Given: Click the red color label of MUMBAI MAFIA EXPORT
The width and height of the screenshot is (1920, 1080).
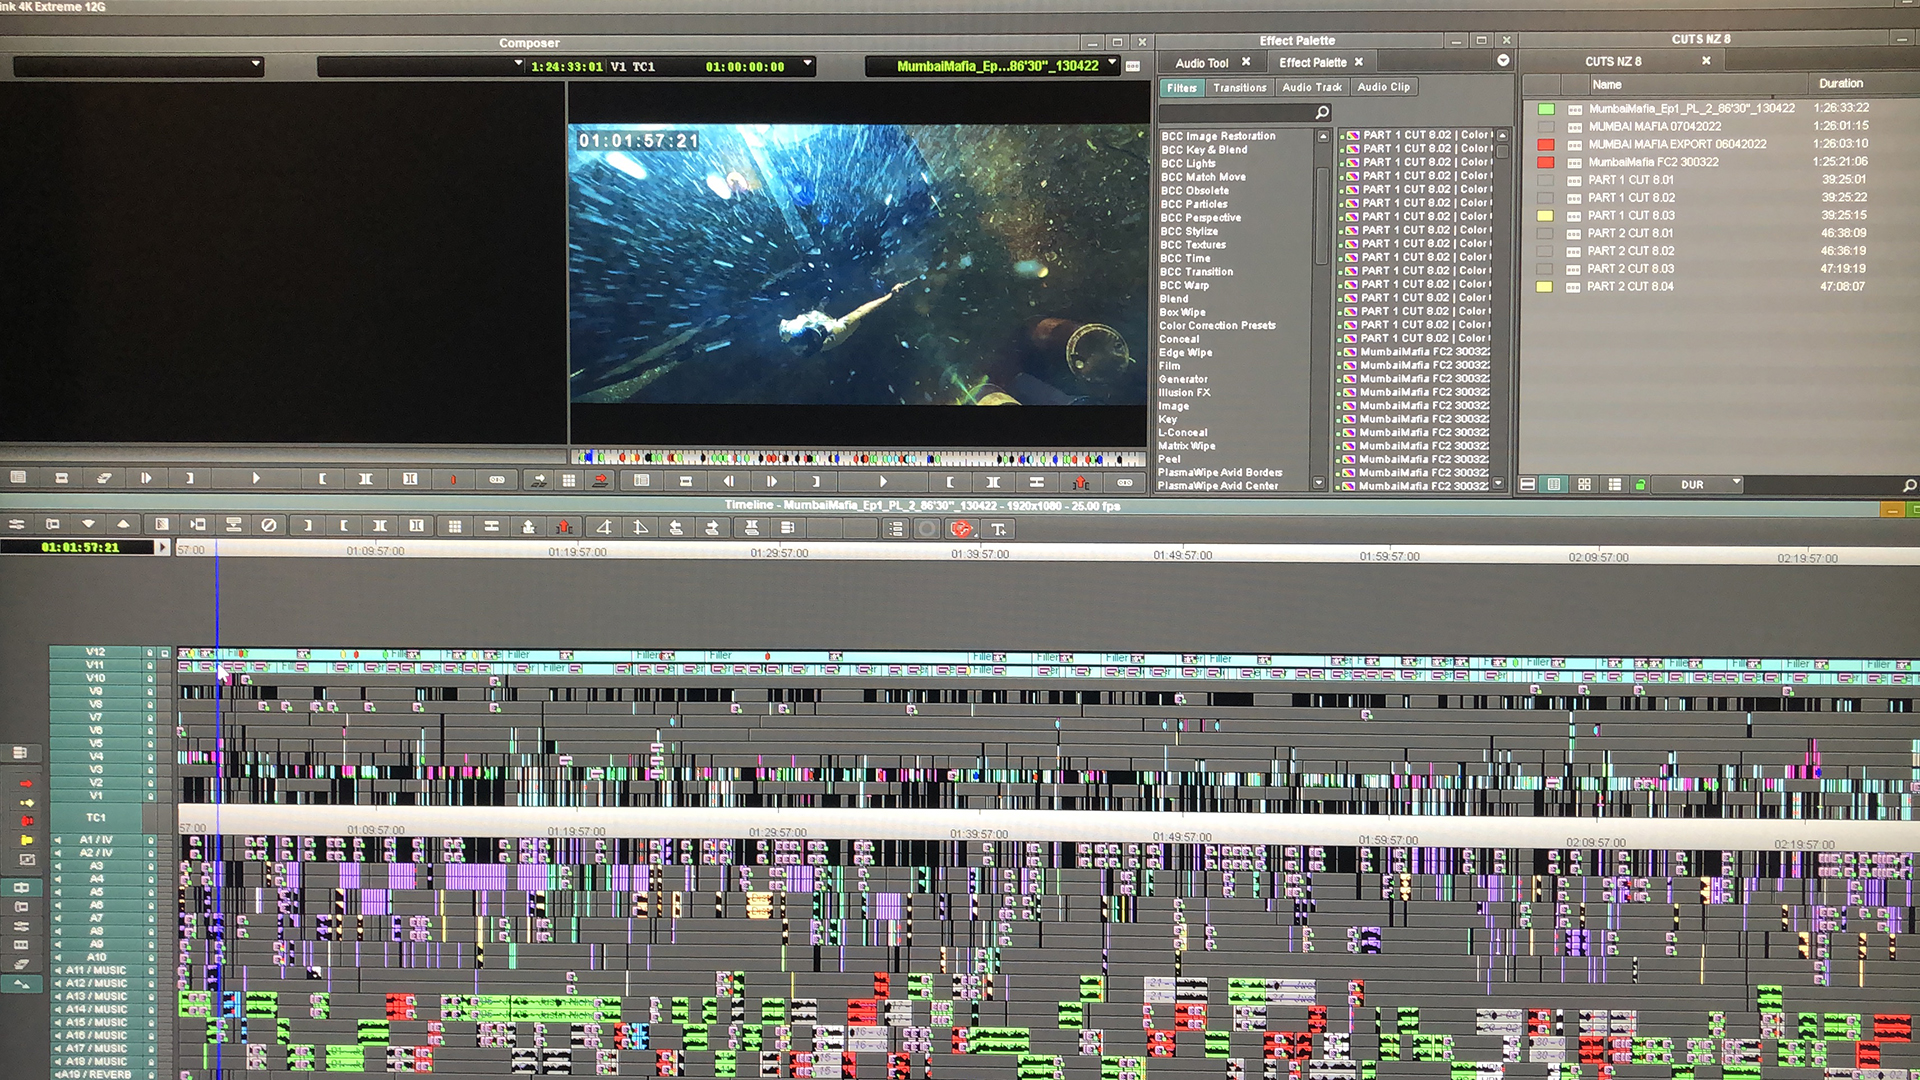Looking at the screenshot, I should tap(1546, 144).
